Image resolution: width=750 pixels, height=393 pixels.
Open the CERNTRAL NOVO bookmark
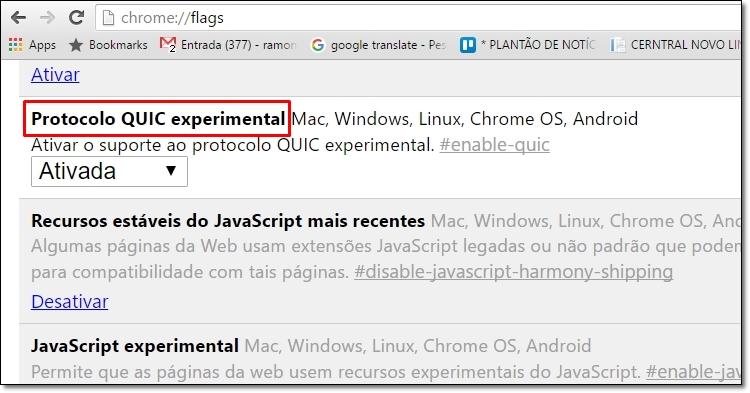tap(675, 45)
